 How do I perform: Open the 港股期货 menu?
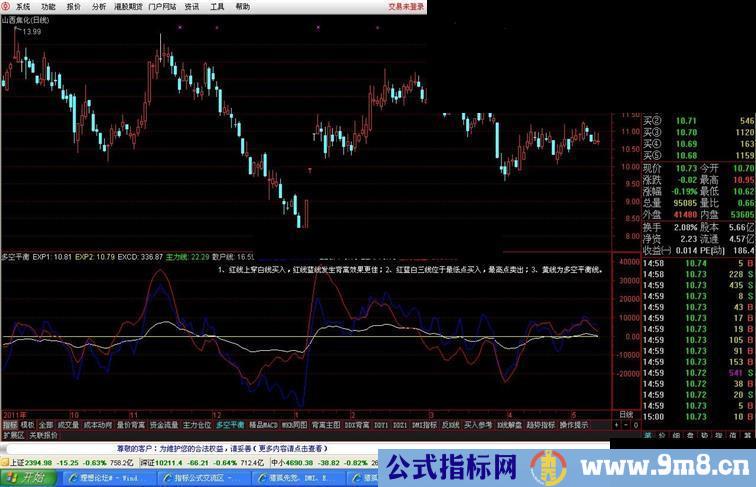[129, 6]
